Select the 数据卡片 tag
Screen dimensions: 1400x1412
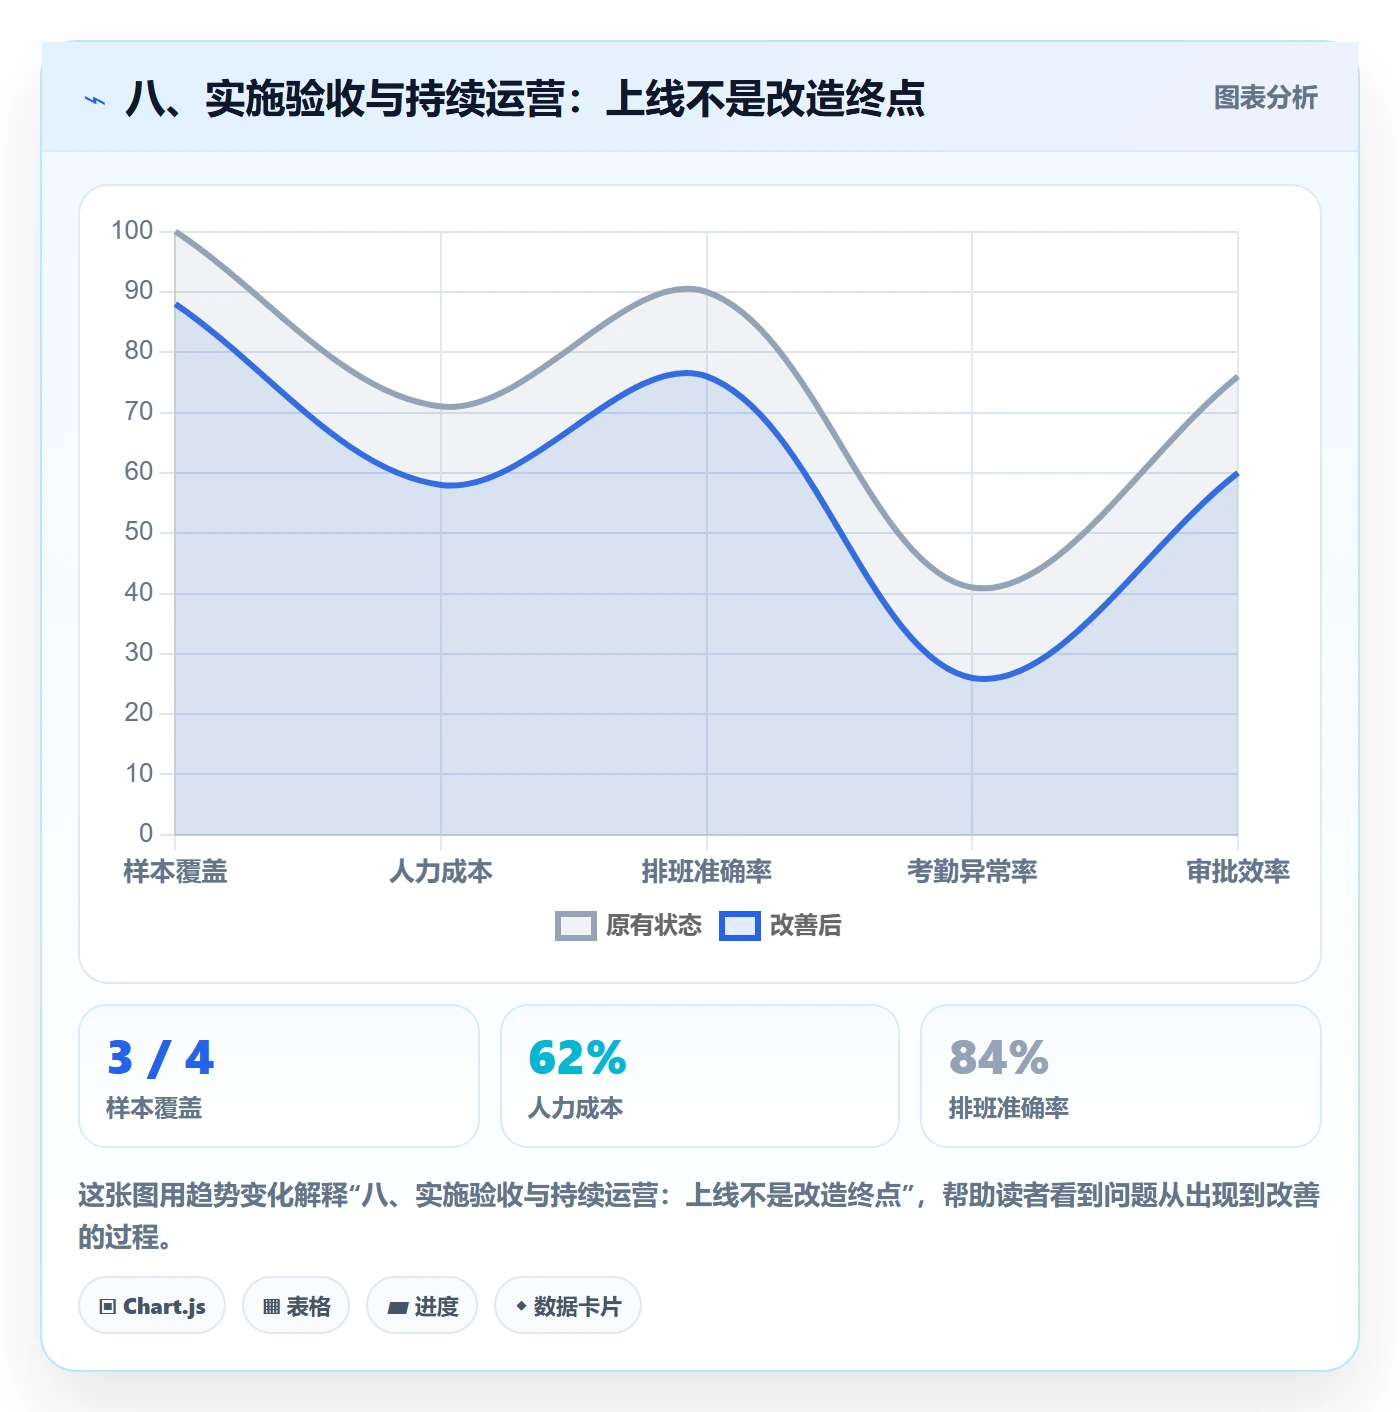pyautogui.click(x=568, y=1306)
